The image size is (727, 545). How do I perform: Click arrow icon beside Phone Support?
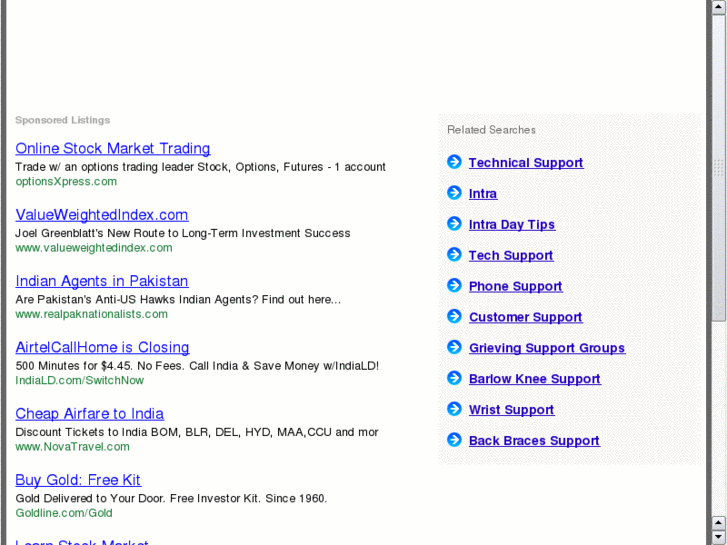pyautogui.click(x=454, y=285)
